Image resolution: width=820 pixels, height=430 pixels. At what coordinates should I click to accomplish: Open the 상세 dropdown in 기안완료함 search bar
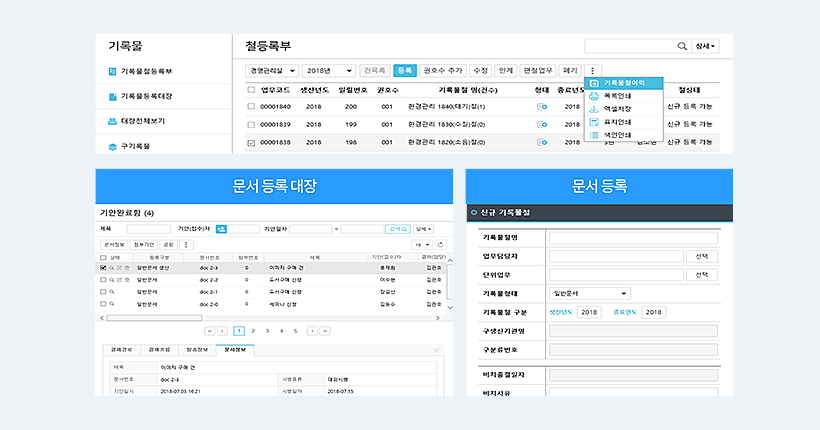click(423, 229)
